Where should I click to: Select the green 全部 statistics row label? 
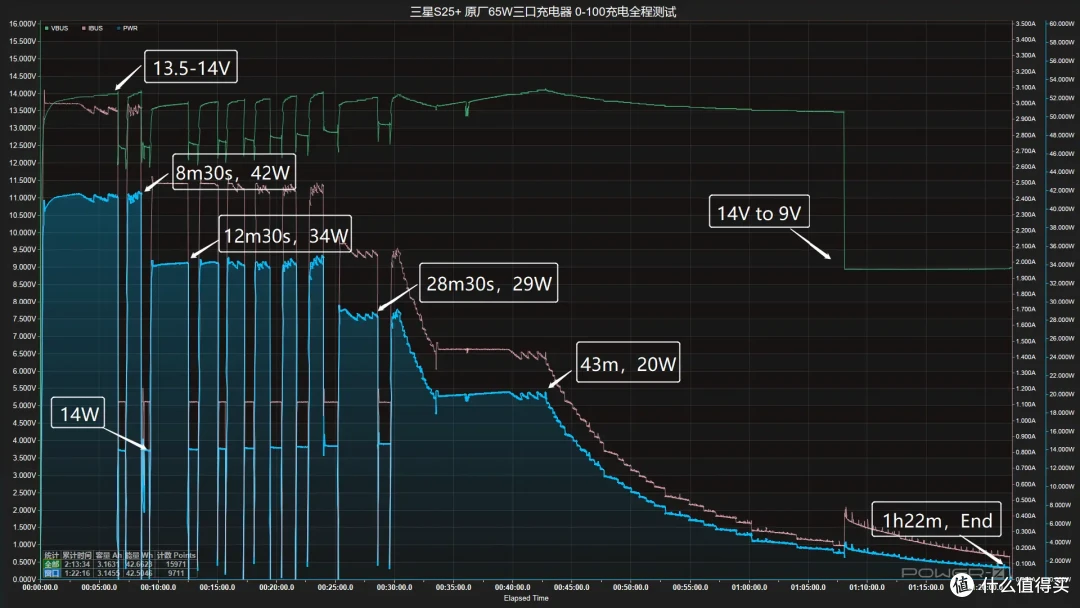52,564
